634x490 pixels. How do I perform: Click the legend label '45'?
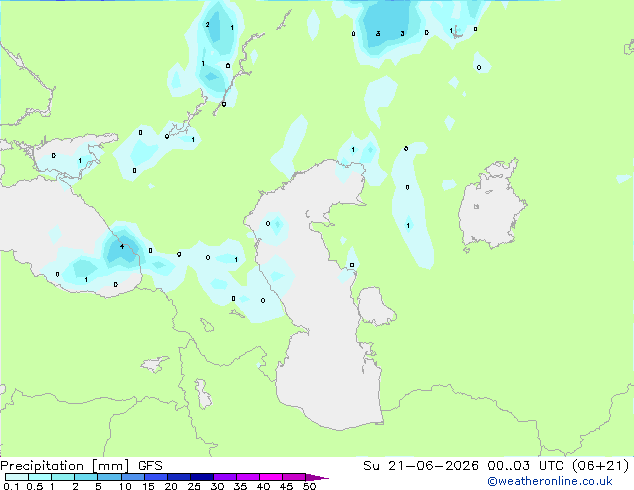click(x=286, y=486)
